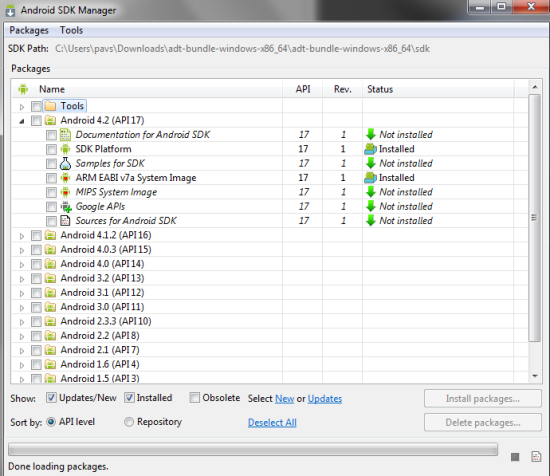This screenshot has width=550, height=476.
Task: Click the API column header
Action: [x=302, y=89]
